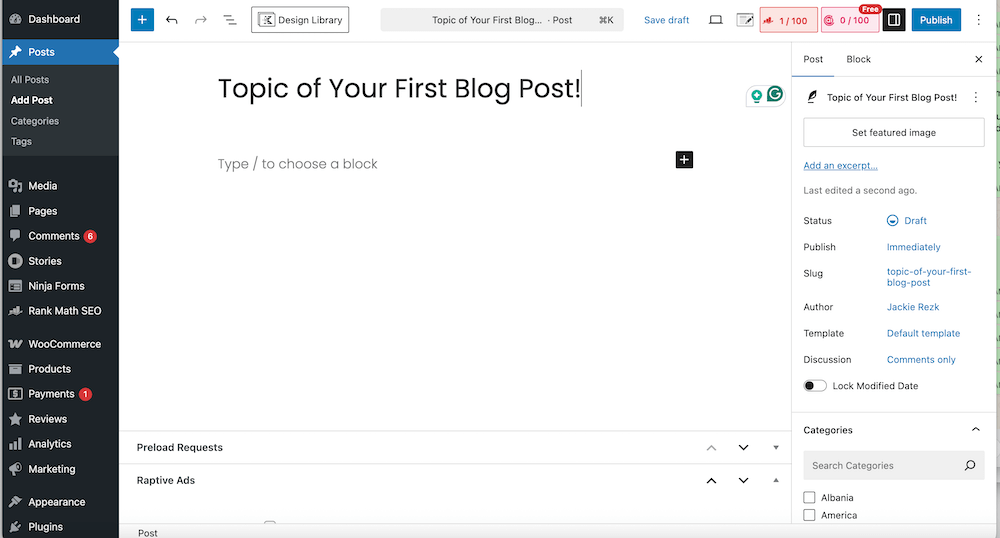Switch to the Post tab
The height and width of the screenshot is (538, 1000).
(812, 59)
